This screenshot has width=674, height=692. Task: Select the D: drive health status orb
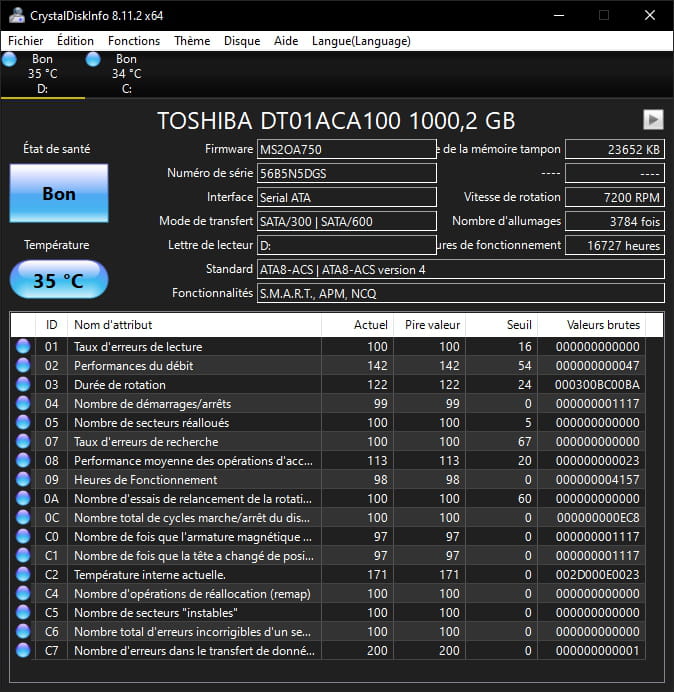(9, 59)
